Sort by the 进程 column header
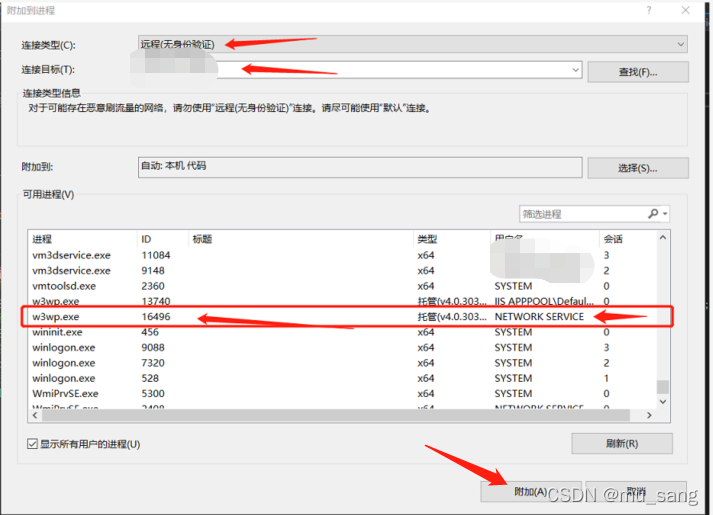The width and height of the screenshot is (713, 515). click(82, 239)
